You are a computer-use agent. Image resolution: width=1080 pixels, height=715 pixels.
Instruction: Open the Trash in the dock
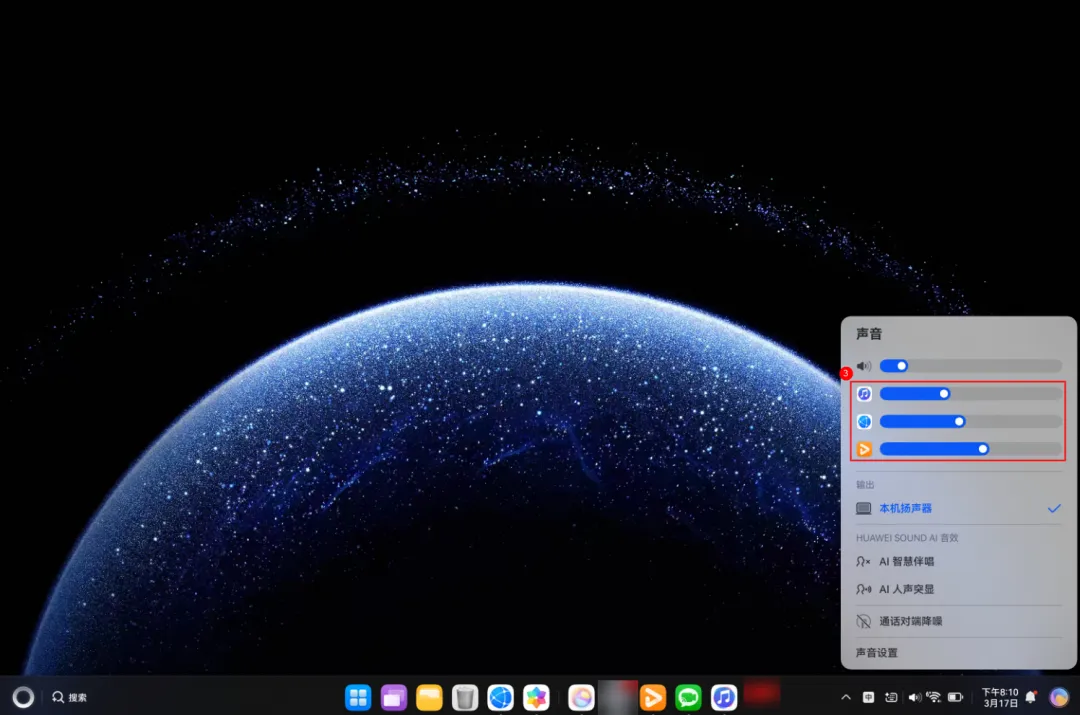[464, 697]
